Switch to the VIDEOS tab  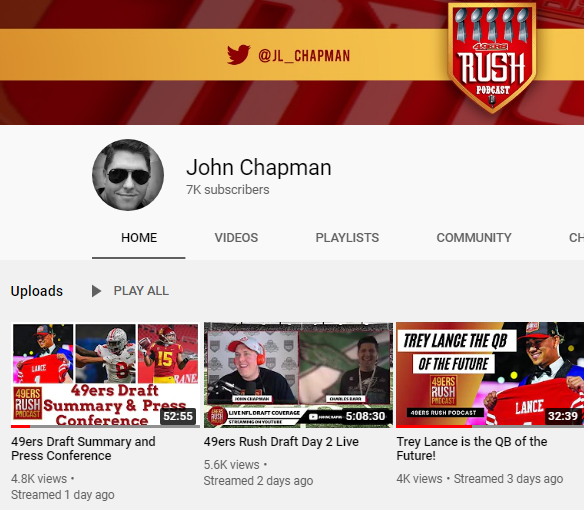[x=236, y=238]
